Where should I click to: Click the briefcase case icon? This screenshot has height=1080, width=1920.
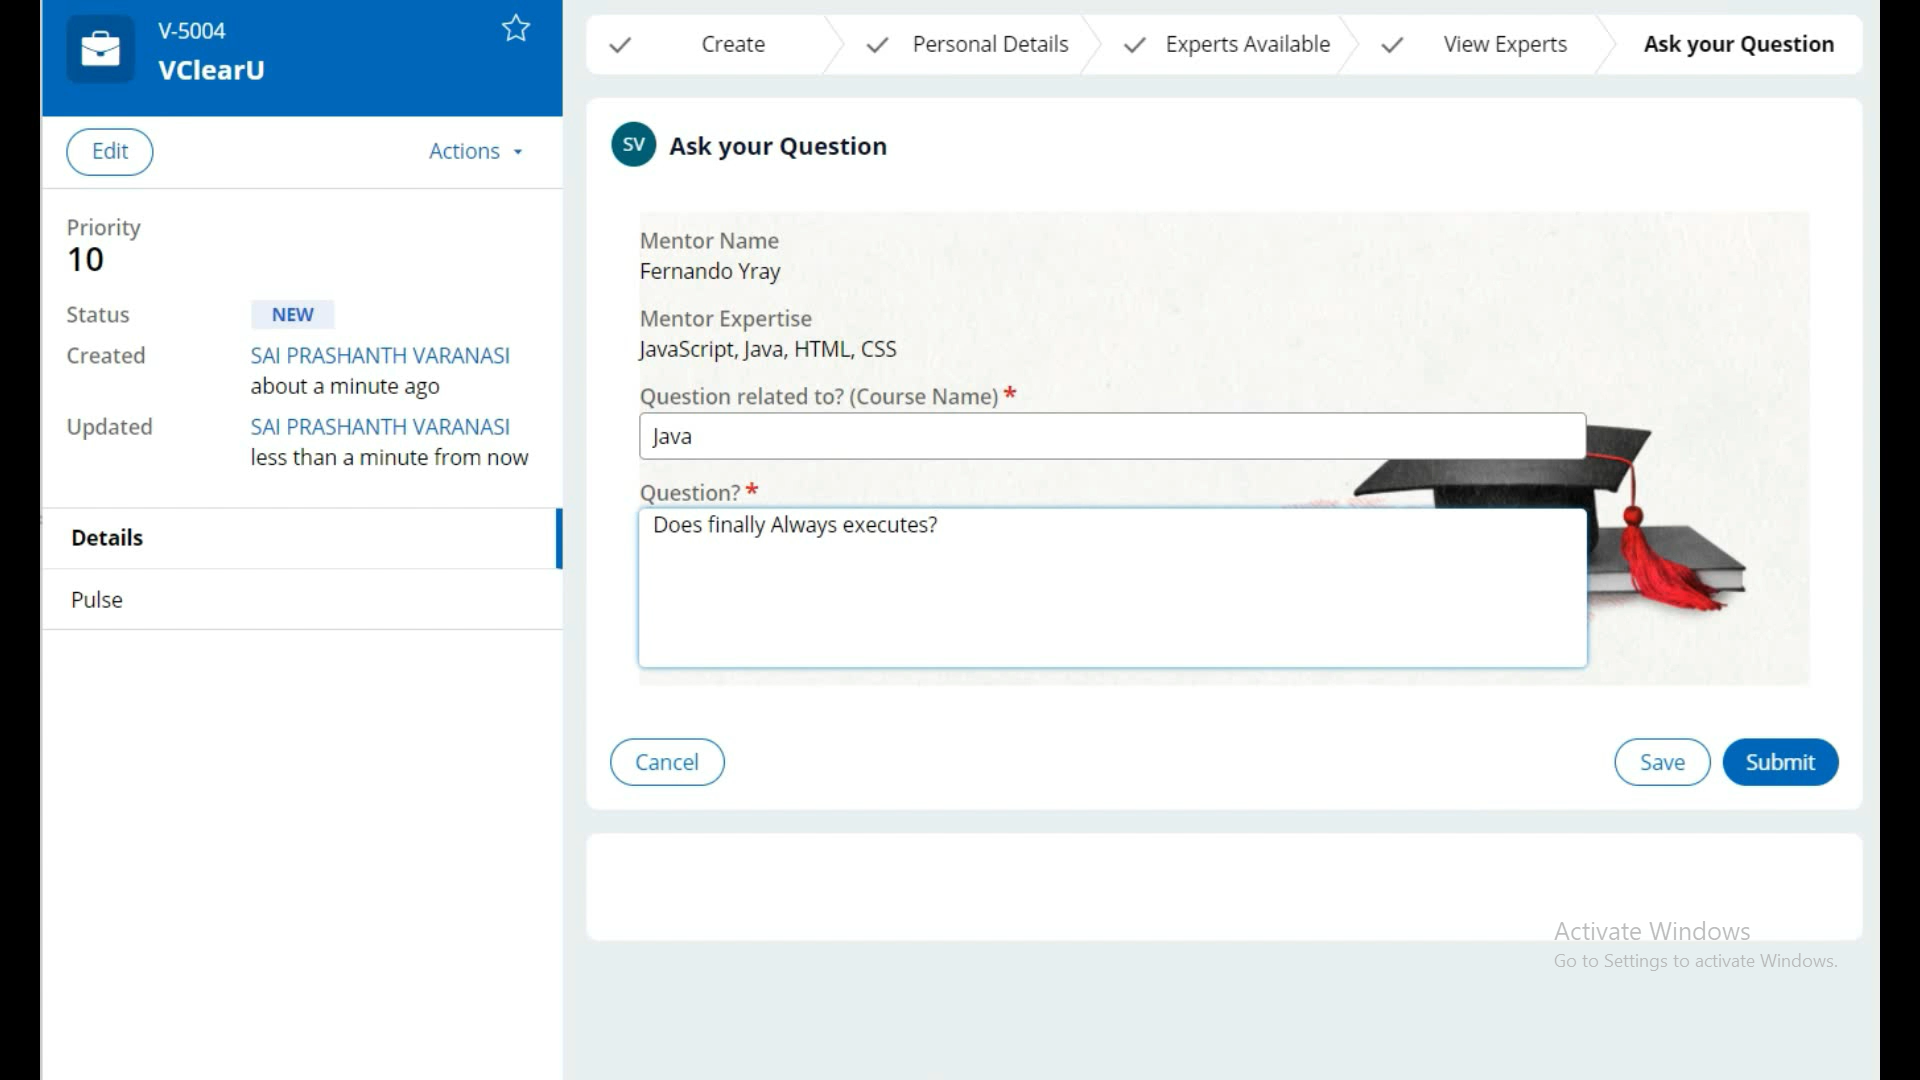[x=100, y=49]
